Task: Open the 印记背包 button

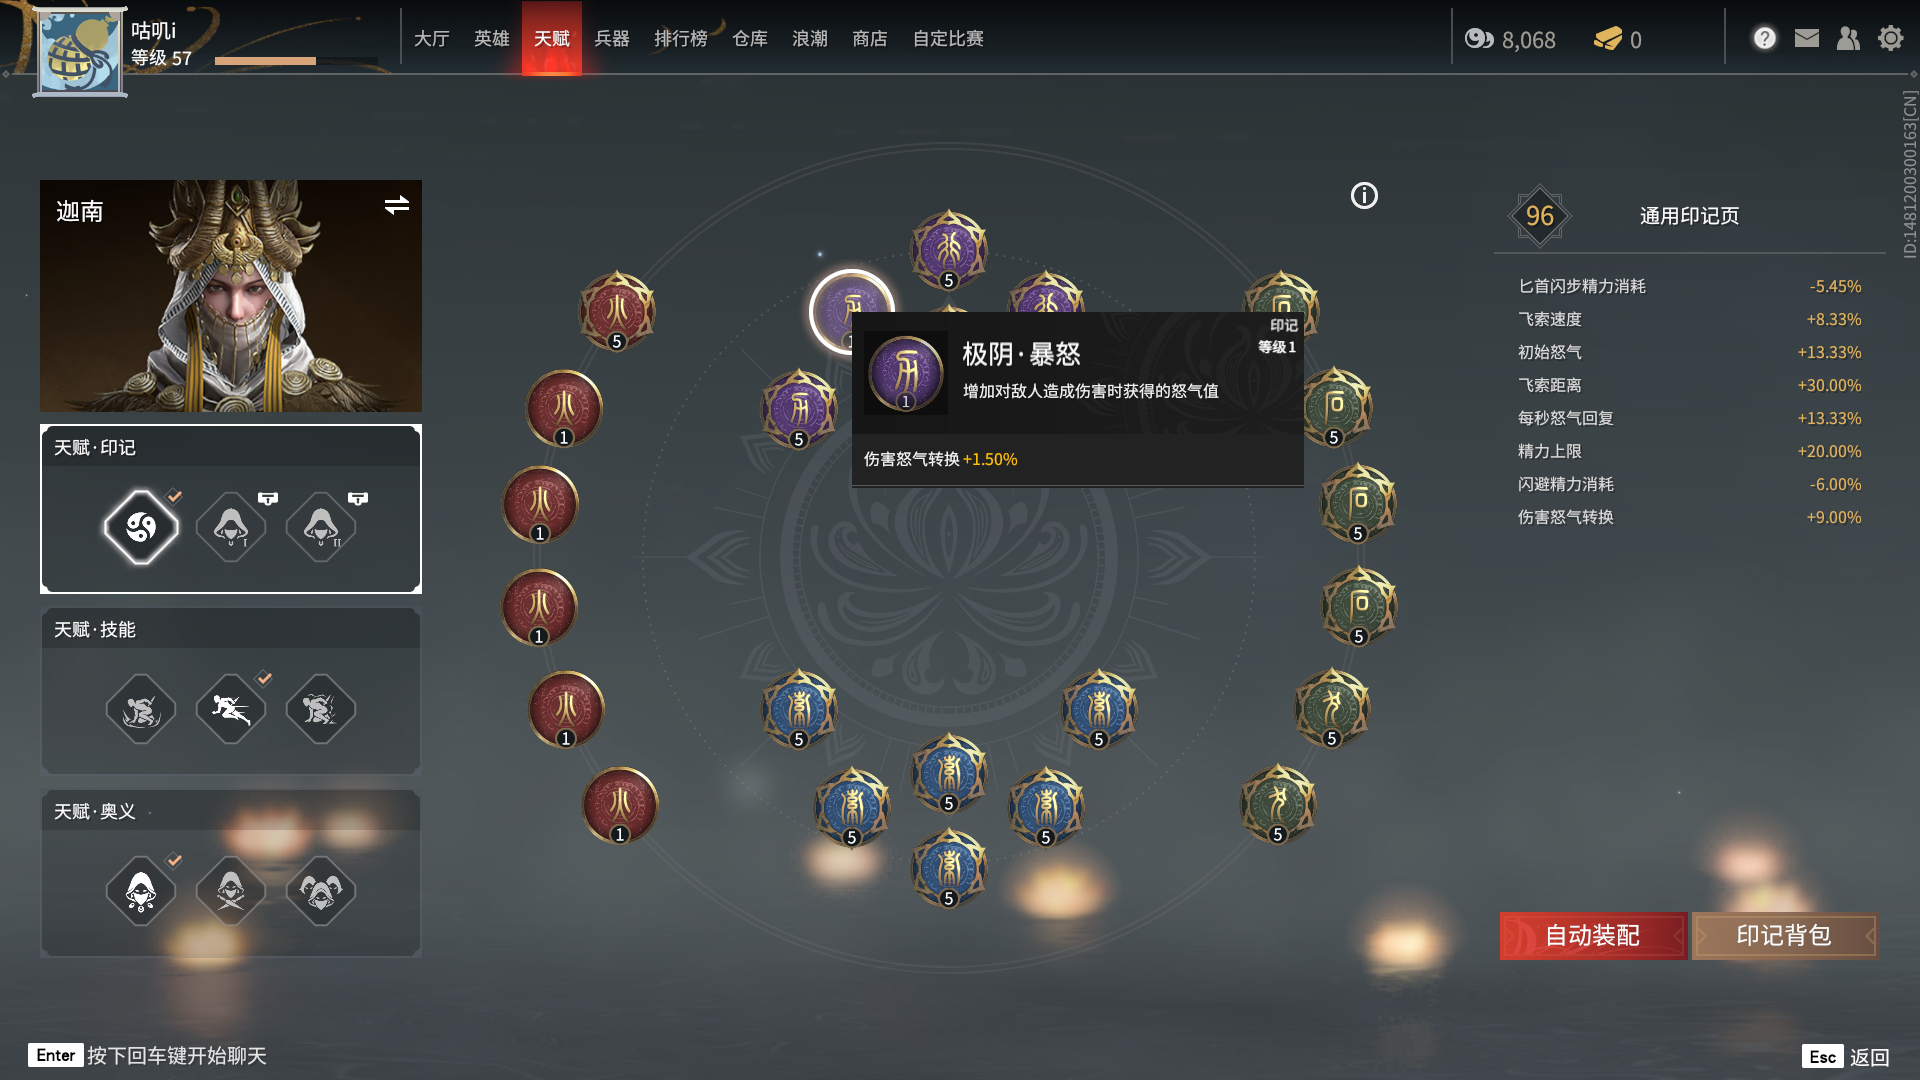Action: 1784,936
